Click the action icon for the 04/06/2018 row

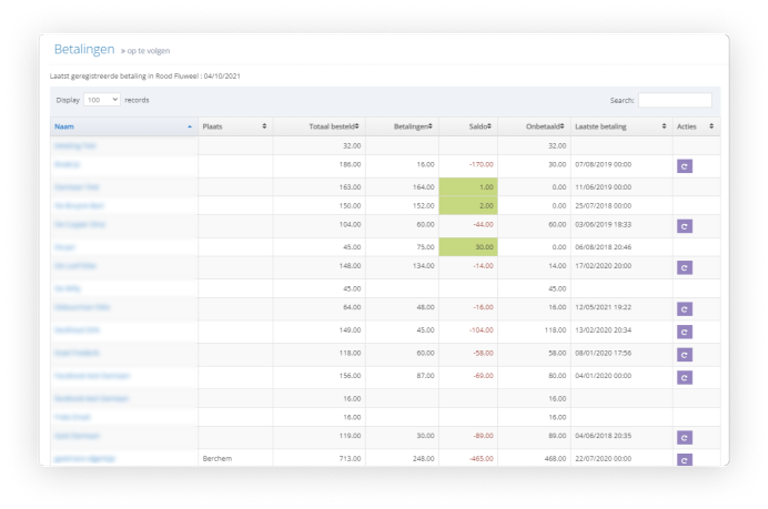pyautogui.click(x=684, y=437)
